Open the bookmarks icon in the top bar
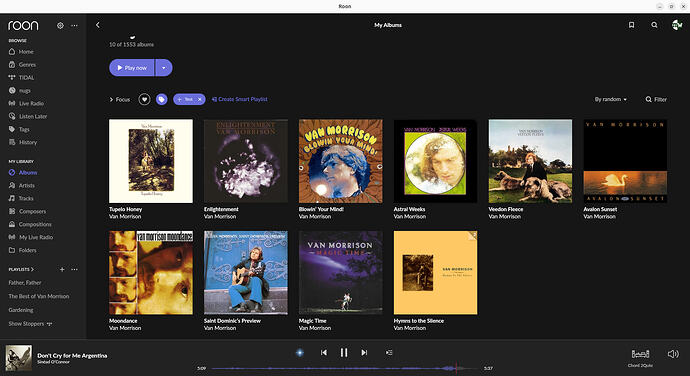The height and width of the screenshot is (376, 690). tap(631, 25)
